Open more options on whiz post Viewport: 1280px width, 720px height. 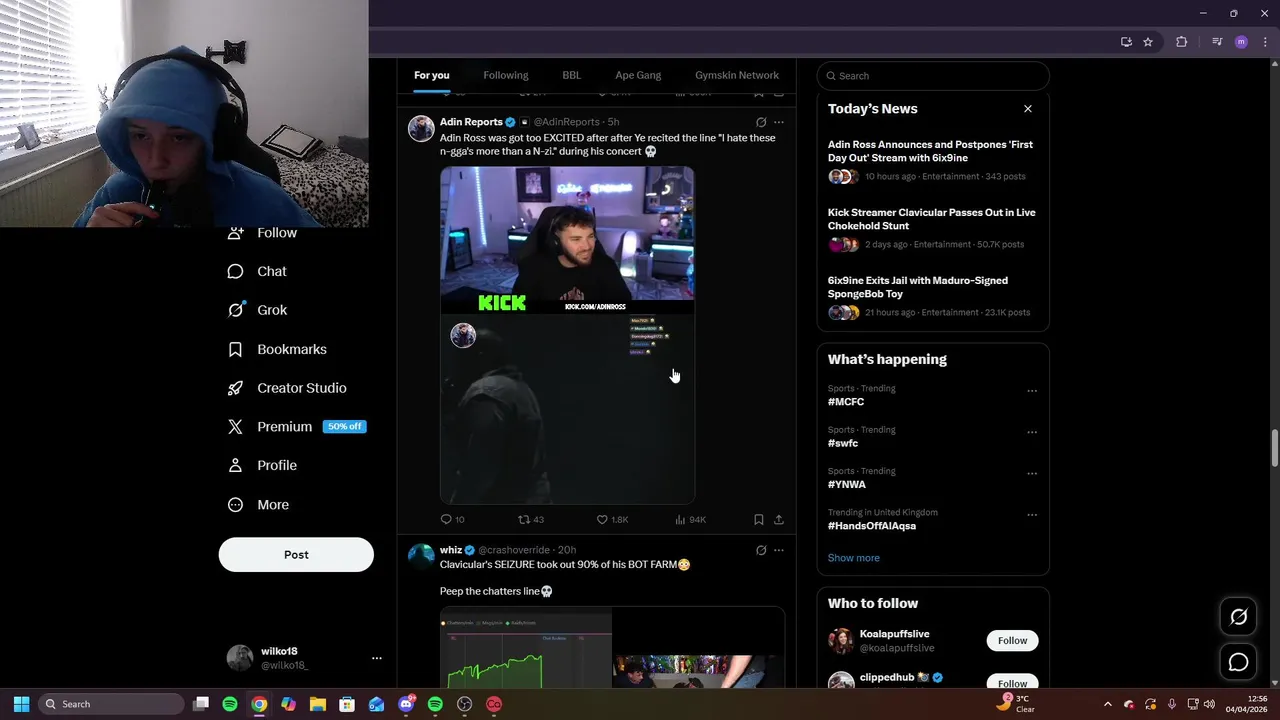[x=779, y=550]
